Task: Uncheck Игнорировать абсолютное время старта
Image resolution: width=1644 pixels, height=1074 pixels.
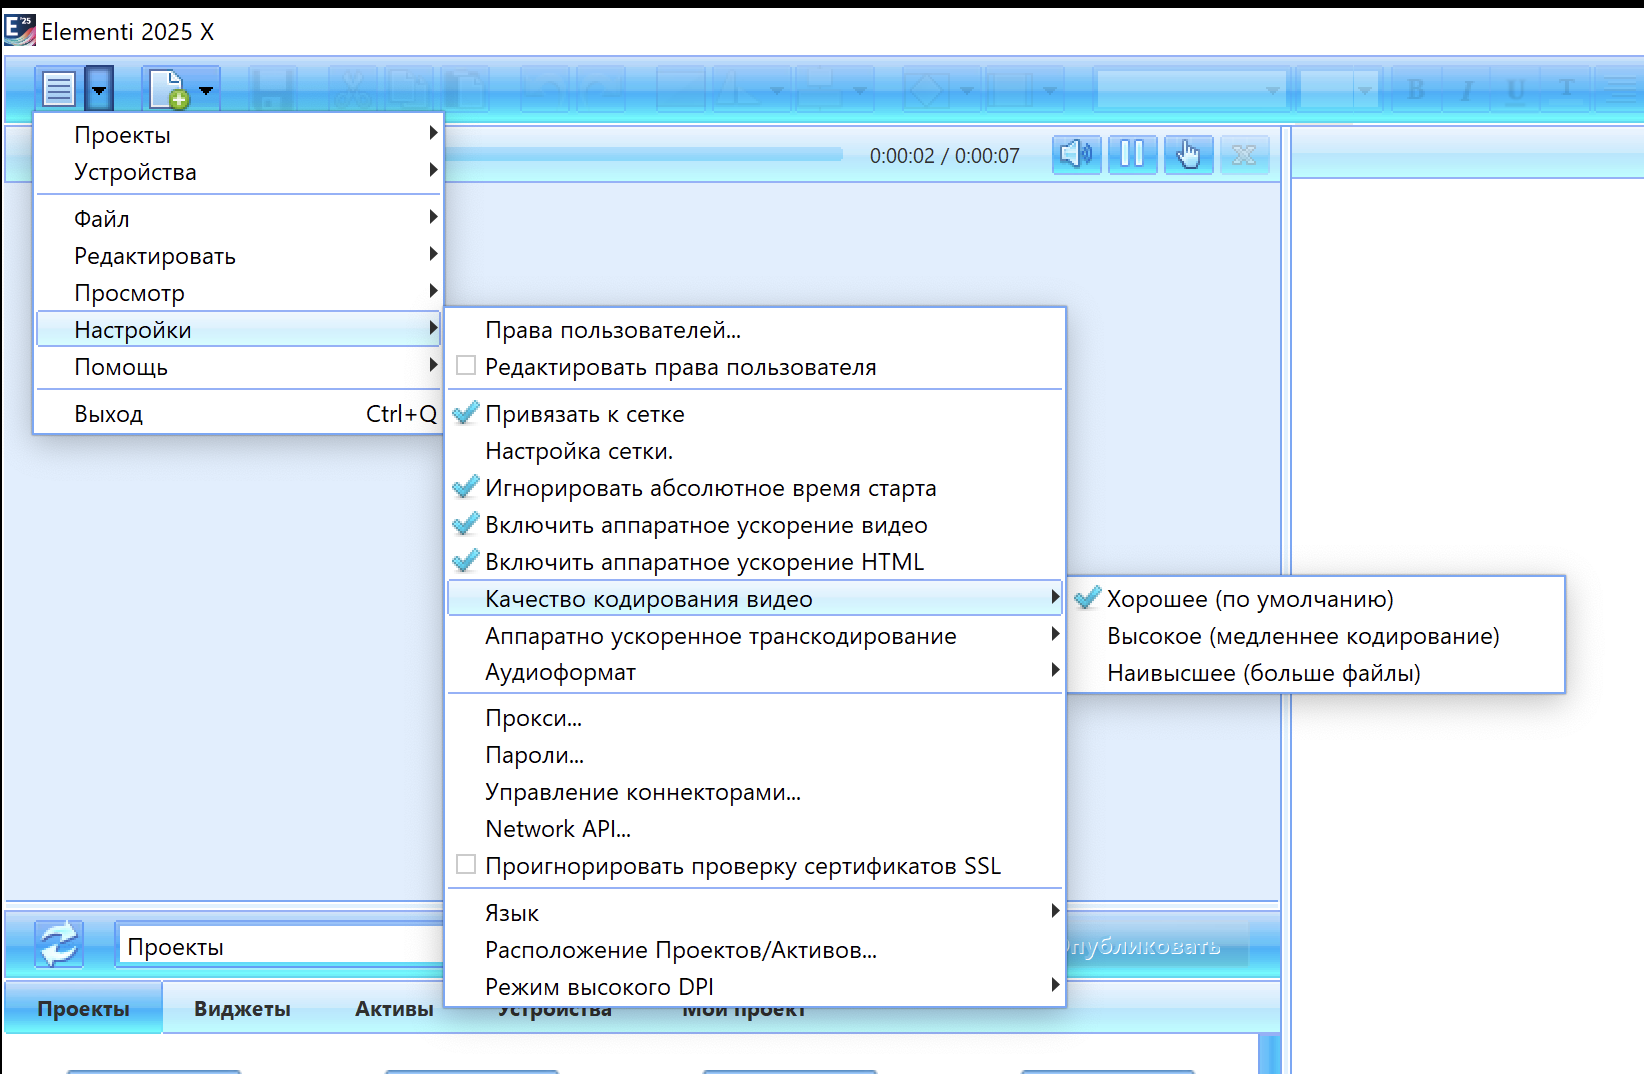Action: pos(755,488)
